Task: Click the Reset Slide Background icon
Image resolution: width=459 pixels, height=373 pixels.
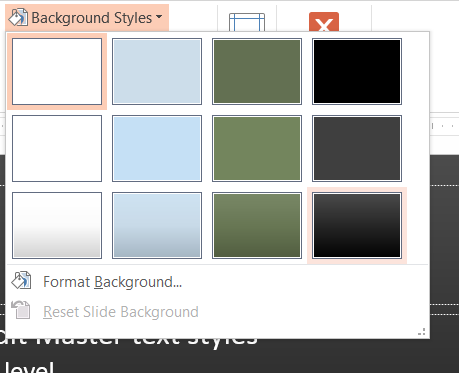Action: pyautogui.click(x=21, y=310)
